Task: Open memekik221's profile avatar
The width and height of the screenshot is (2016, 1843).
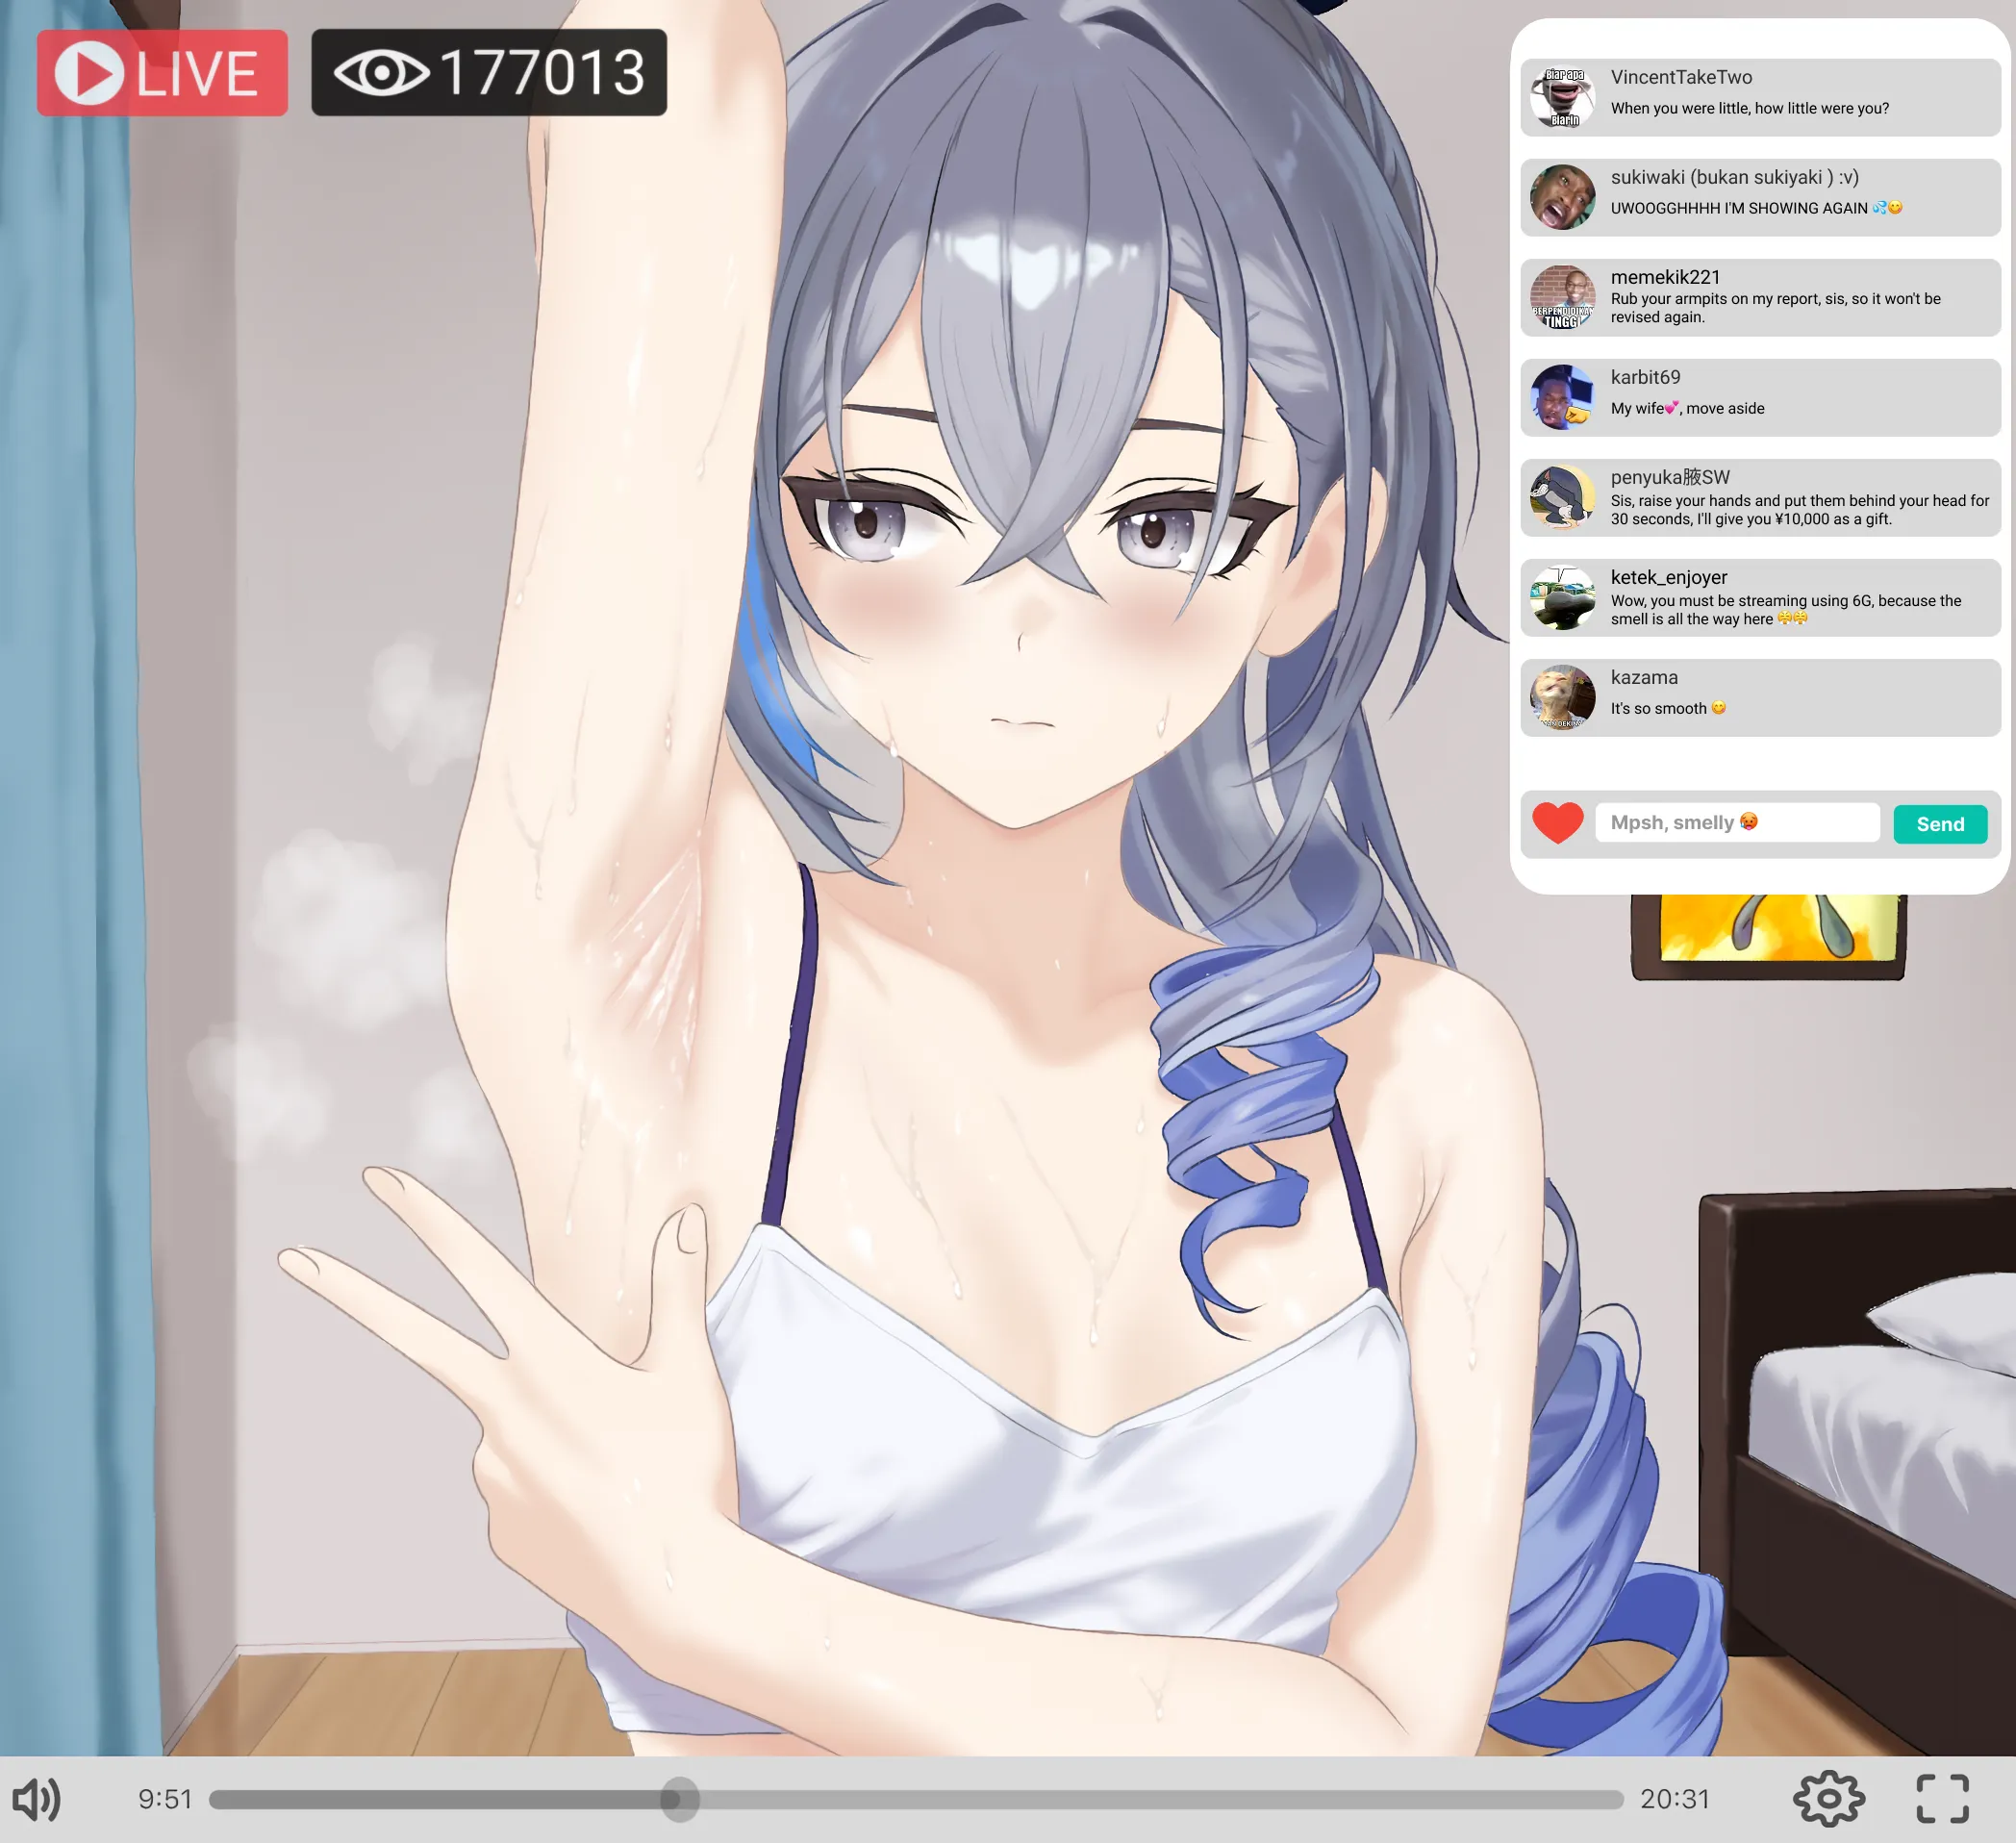Action: [1562, 297]
